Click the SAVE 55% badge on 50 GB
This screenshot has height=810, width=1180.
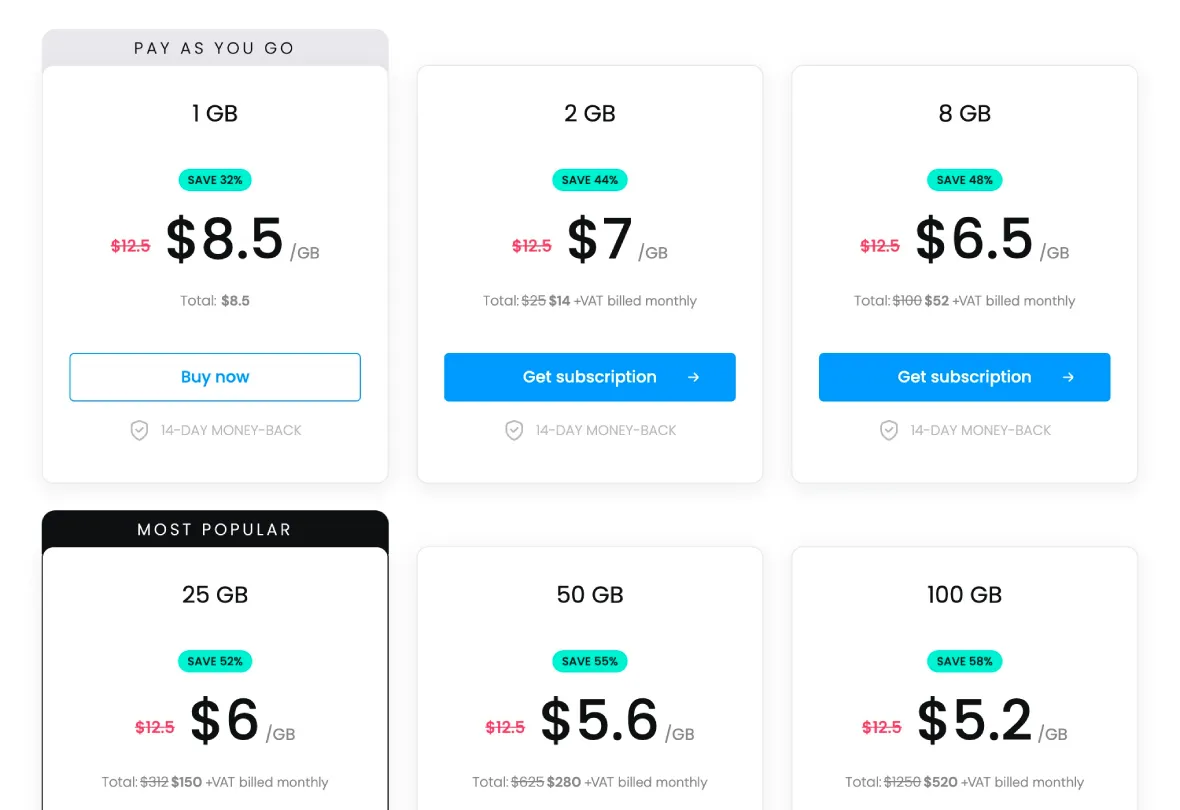pos(589,661)
